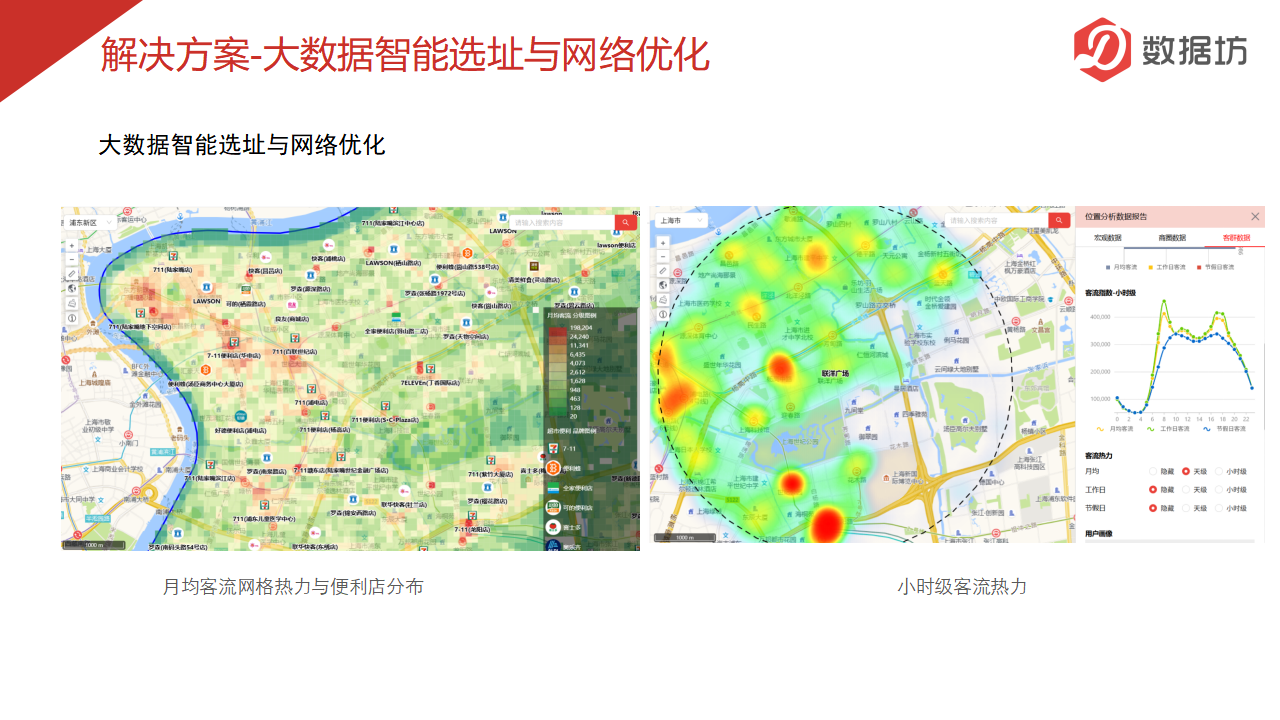Select the 清美鲜食(崮山路店) store label

[x=534, y=280]
